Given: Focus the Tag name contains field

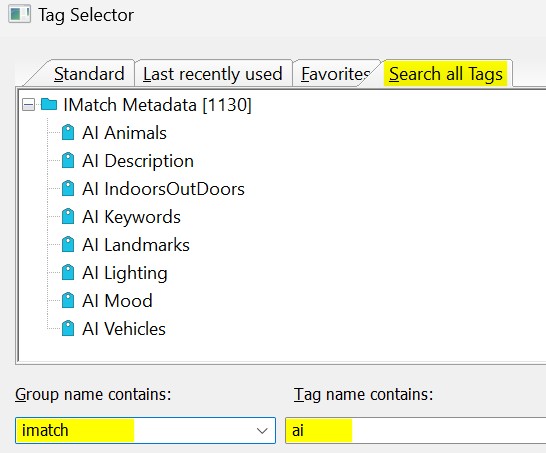Looking at the screenshot, I should (x=415, y=430).
